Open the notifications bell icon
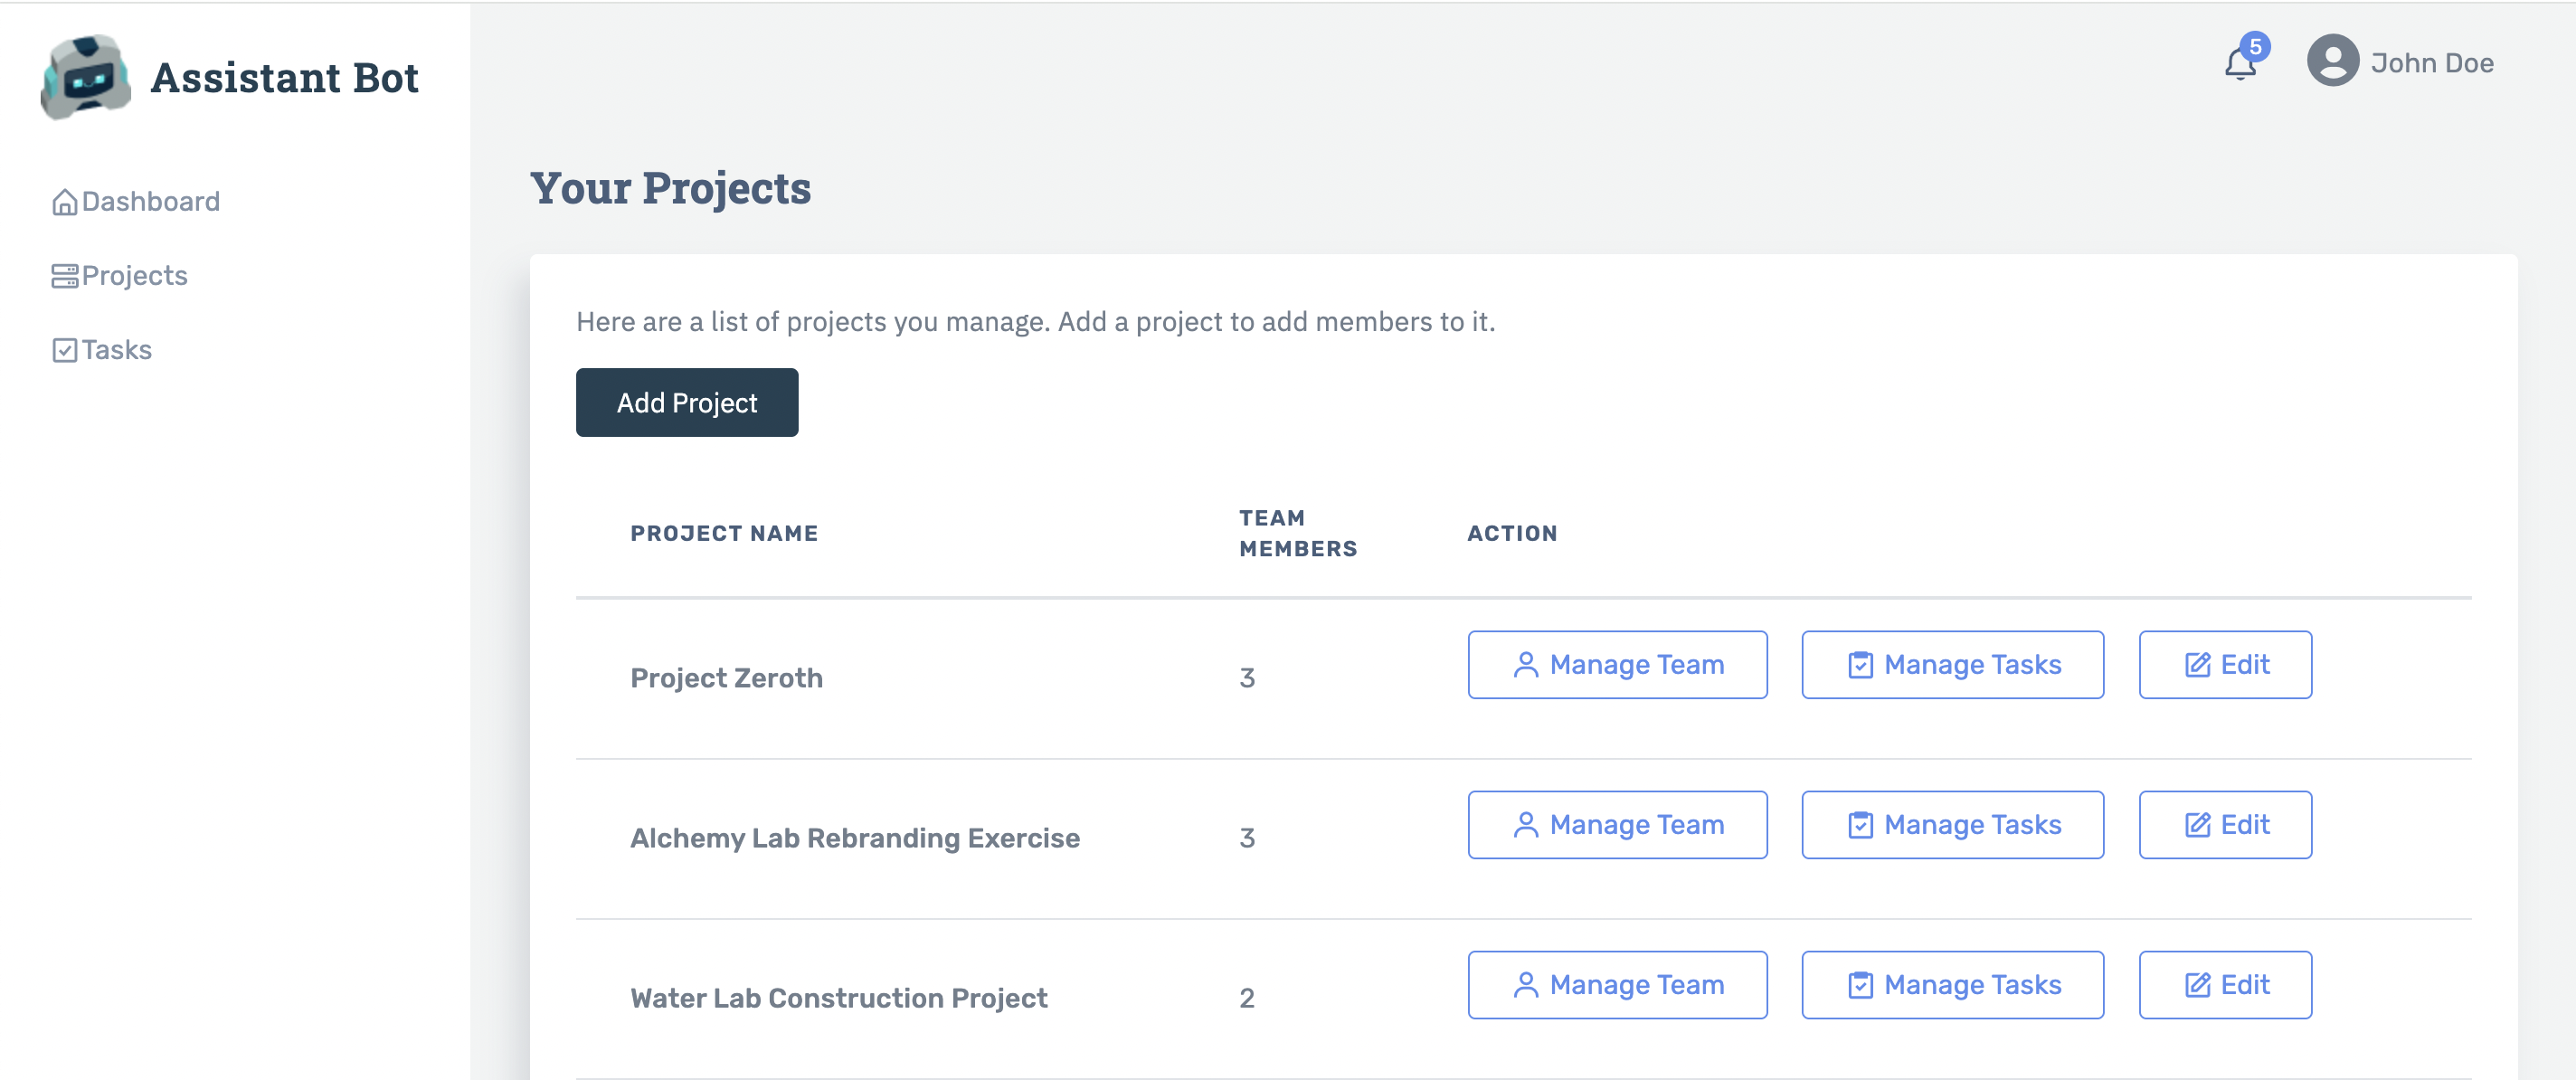This screenshot has height=1080, width=2576. pyautogui.click(x=2239, y=65)
